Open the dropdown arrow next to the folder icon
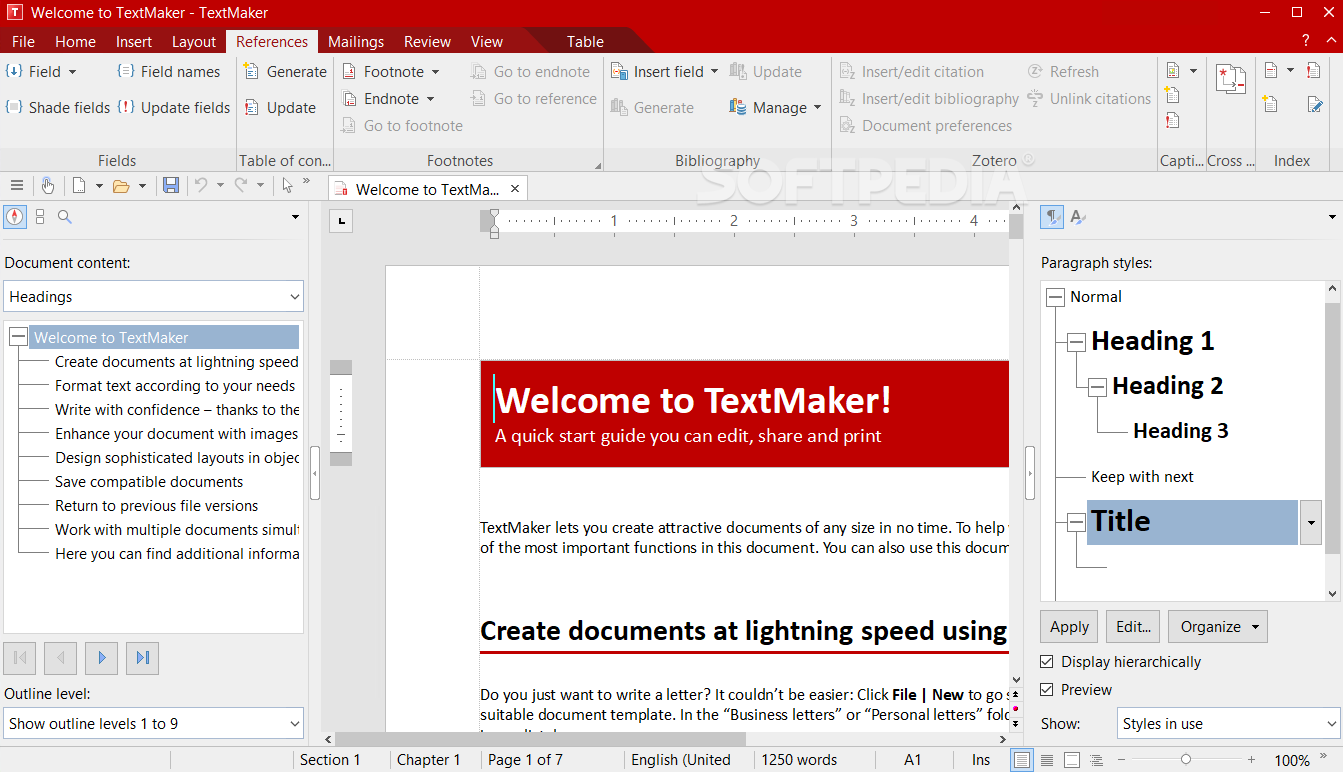Image resolution: width=1343 pixels, height=772 pixels. [142, 186]
